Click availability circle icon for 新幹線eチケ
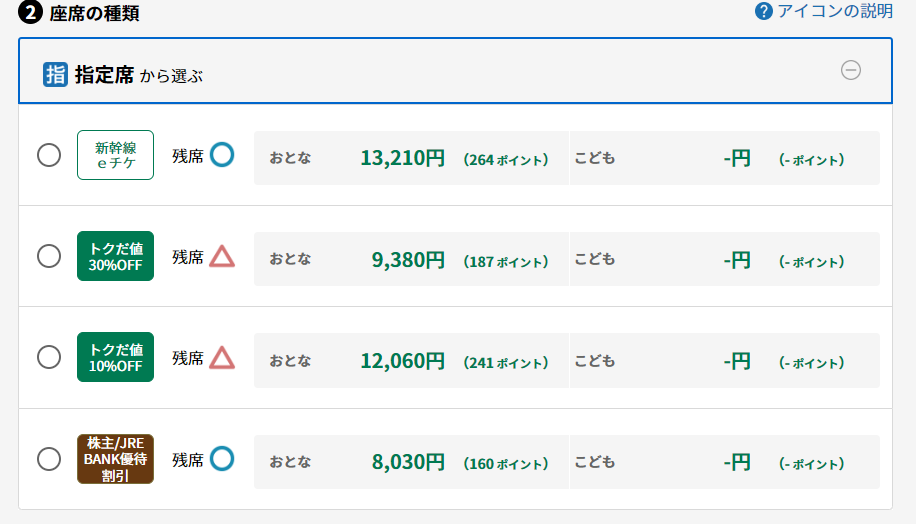Image resolution: width=916 pixels, height=524 pixels. click(222, 155)
